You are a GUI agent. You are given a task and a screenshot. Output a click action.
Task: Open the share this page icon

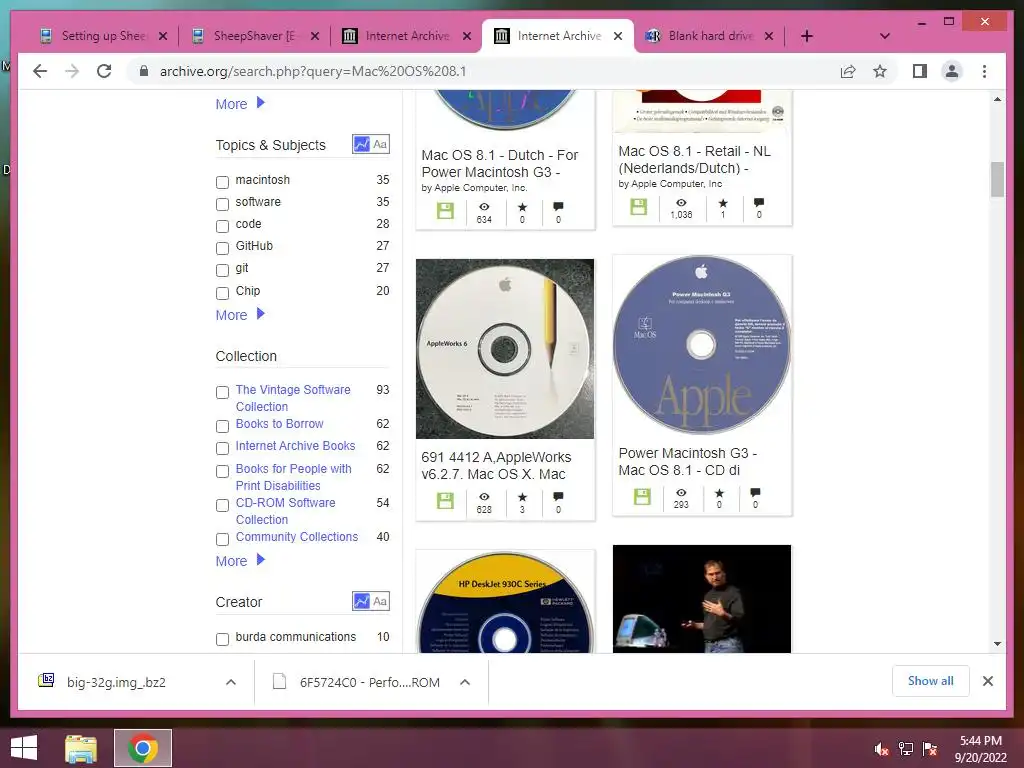tap(848, 71)
